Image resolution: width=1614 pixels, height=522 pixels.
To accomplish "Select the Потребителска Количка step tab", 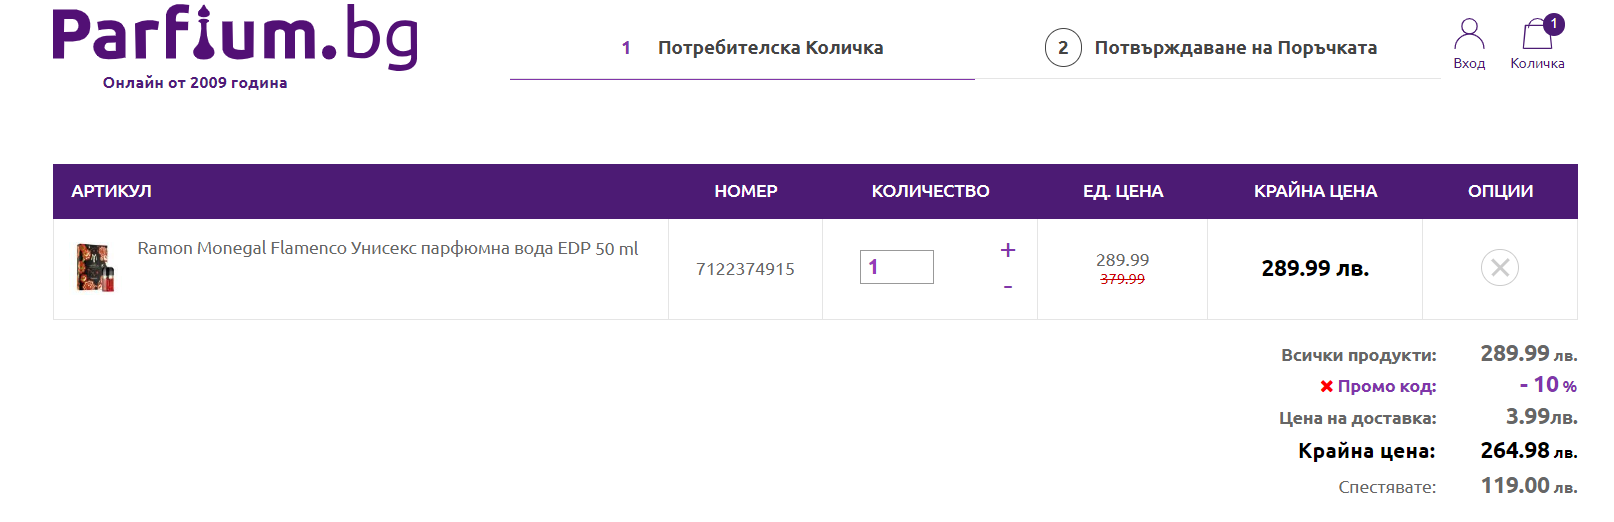I will click(770, 48).
